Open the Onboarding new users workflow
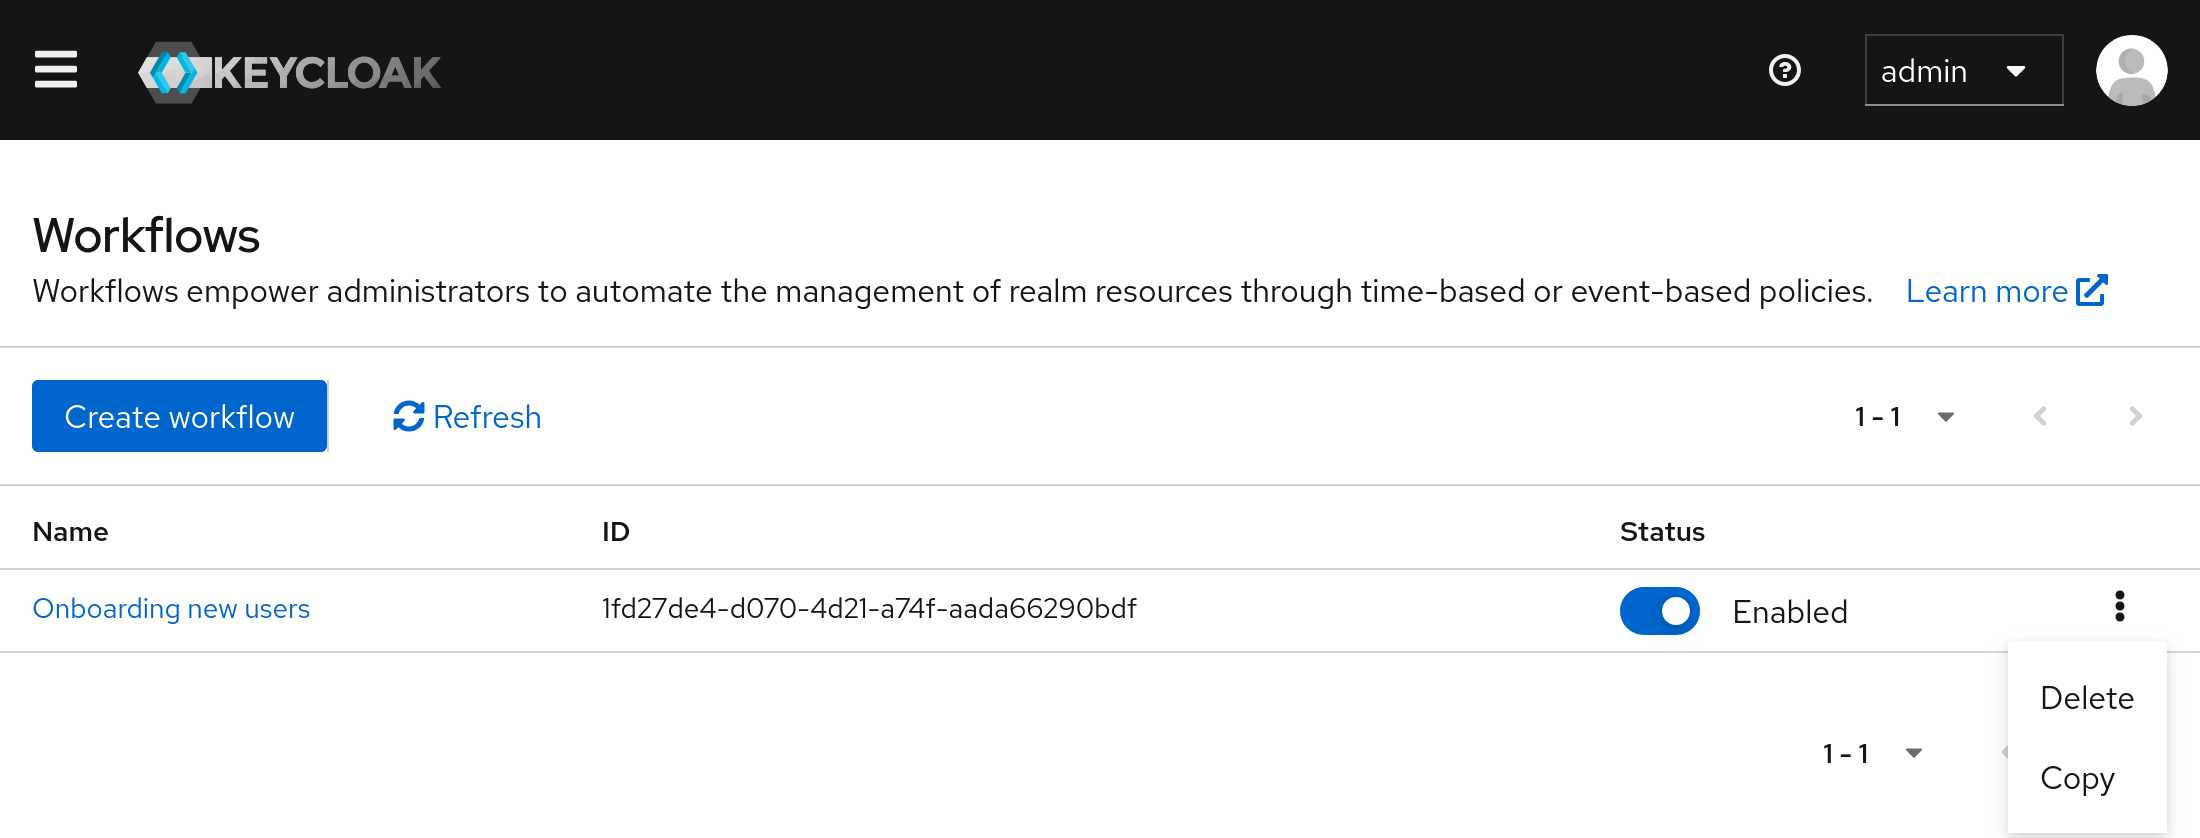The height and width of the screenshot is (838, 2200). coord(171,608)
